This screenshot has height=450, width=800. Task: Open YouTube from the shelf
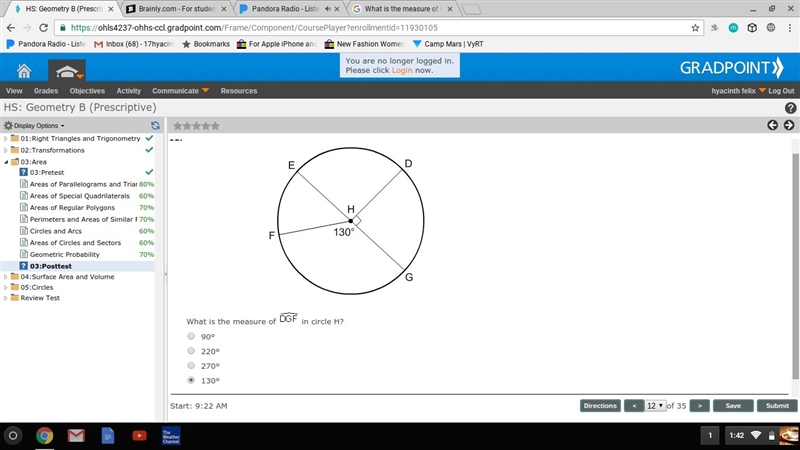[139, 436]
